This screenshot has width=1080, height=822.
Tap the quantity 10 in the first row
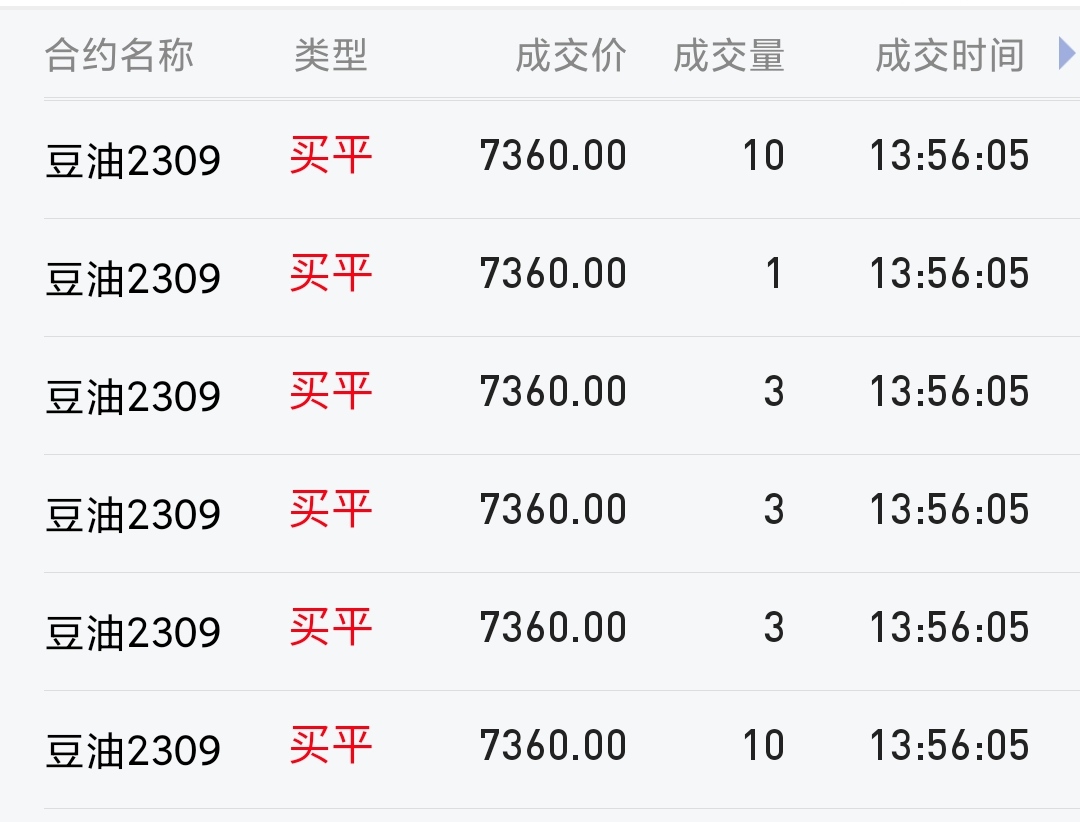763,155
